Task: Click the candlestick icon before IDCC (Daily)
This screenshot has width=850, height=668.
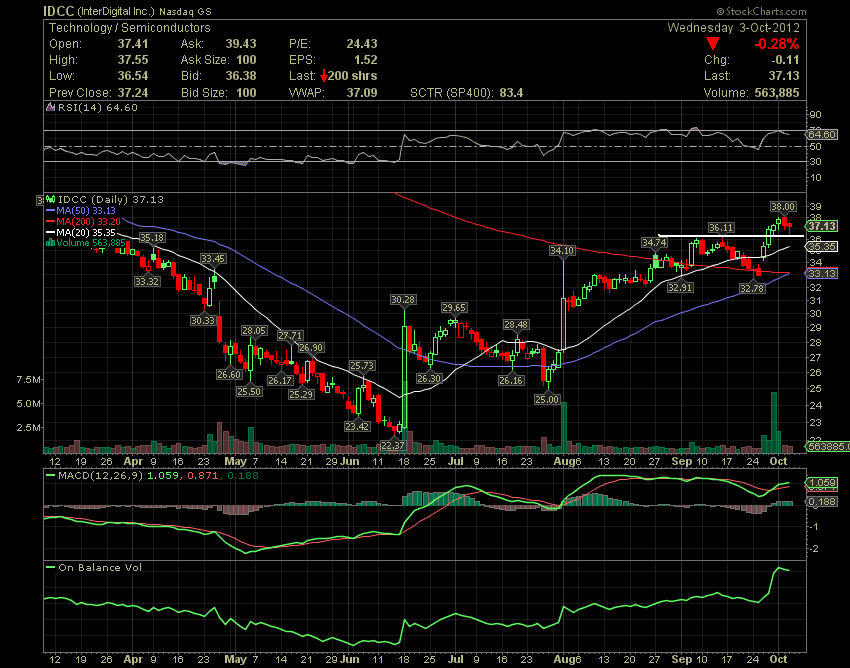Action: (51, 200)
